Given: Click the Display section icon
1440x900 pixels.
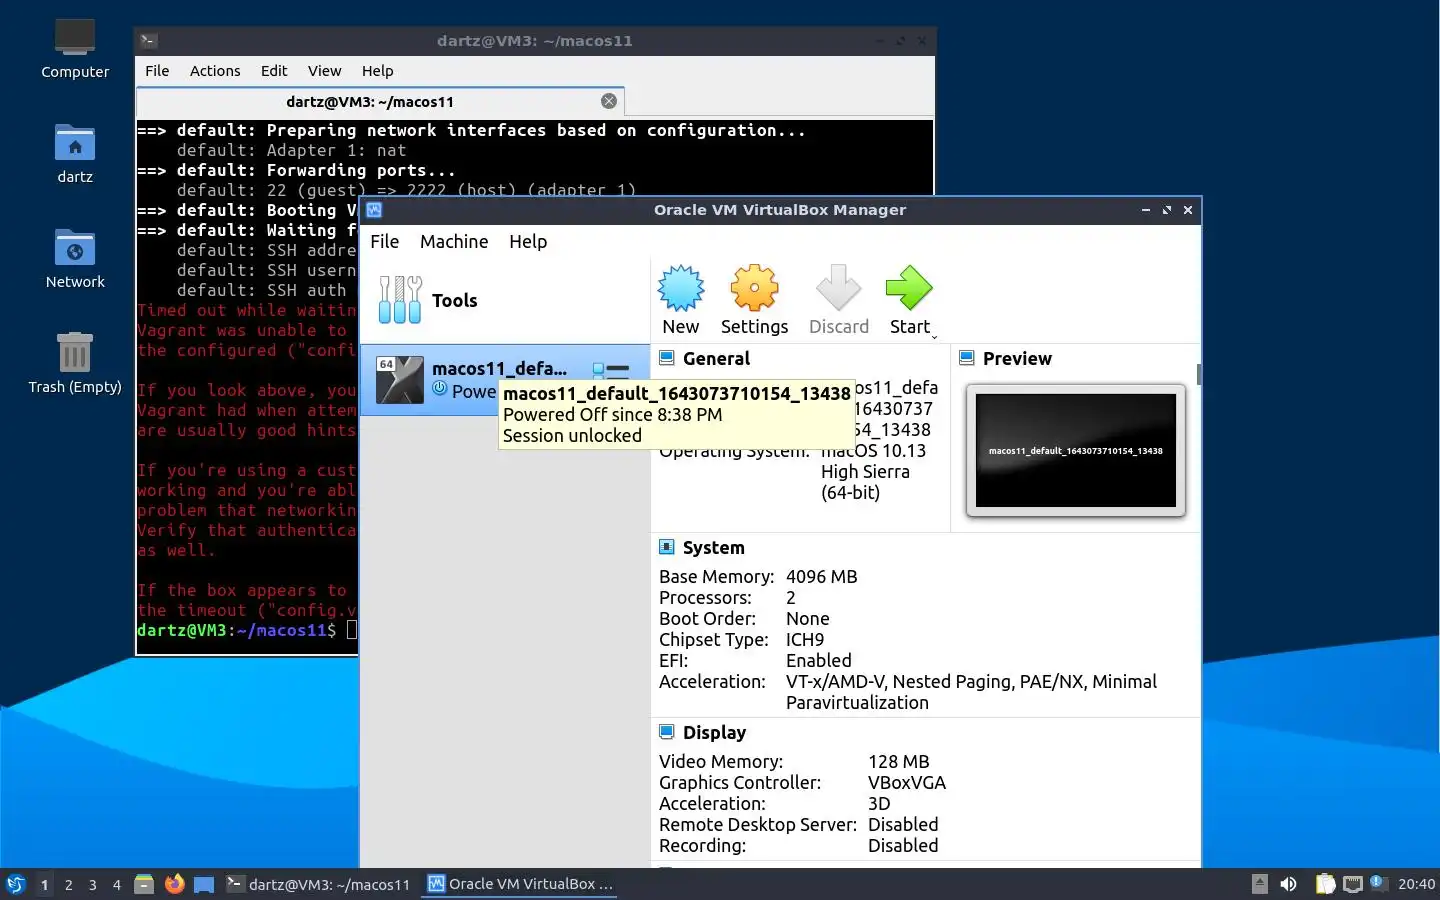Looking at the screenshot, I should pos(667,732).
